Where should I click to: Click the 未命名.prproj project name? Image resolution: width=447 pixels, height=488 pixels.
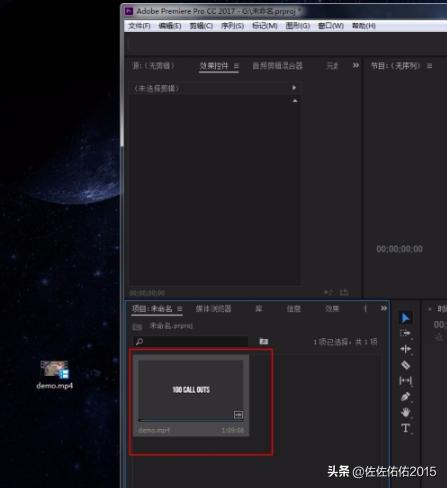(x=171, y=326)
